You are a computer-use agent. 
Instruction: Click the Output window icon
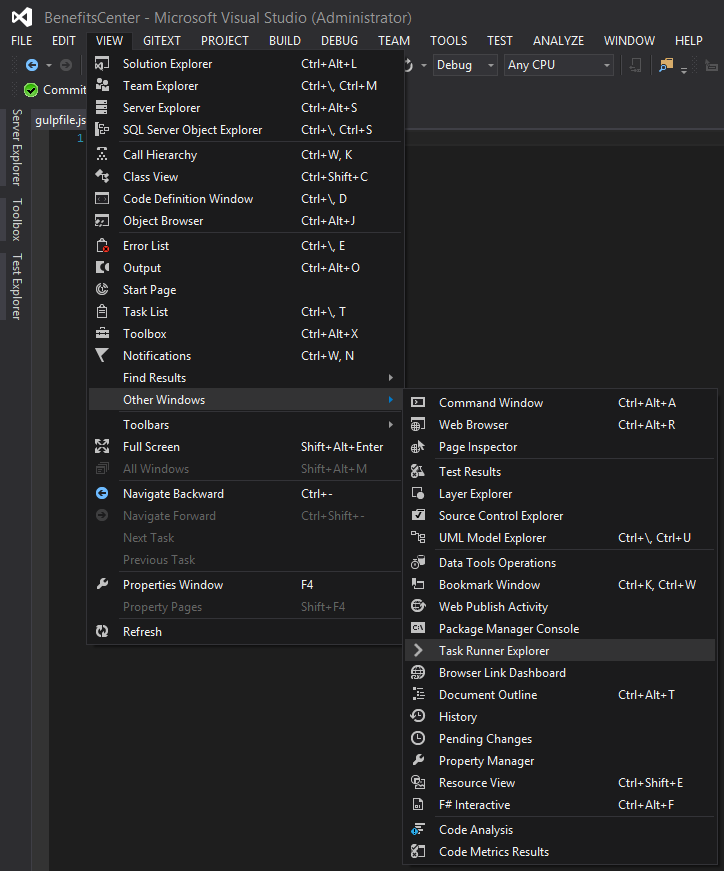tap(102, 267)
